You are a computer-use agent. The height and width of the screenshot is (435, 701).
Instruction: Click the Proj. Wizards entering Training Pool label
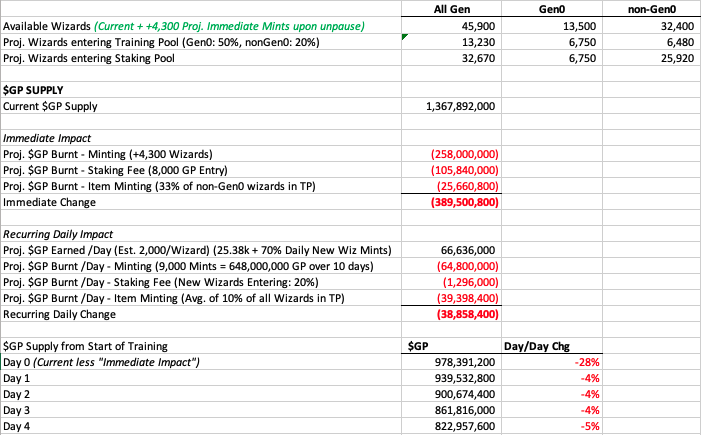point(161,42)
